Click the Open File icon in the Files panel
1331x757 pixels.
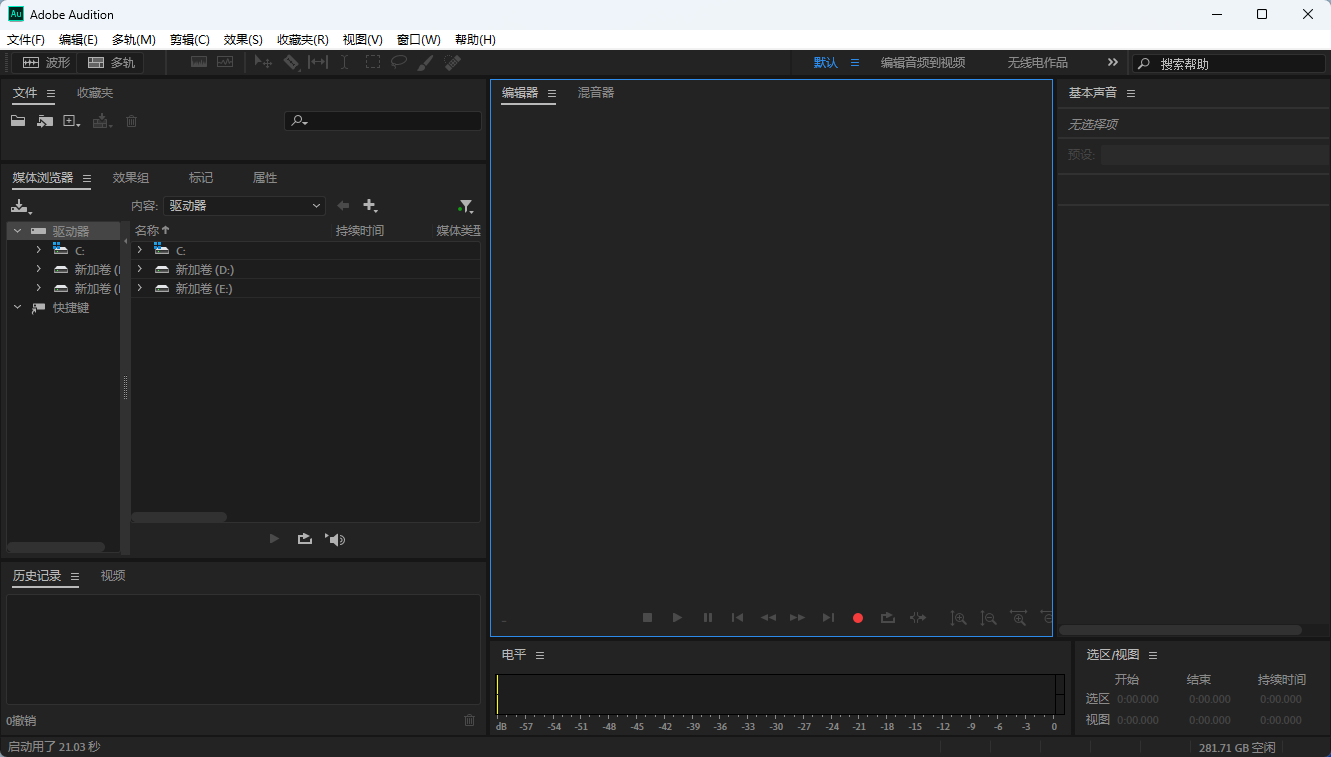coord(17,120)
